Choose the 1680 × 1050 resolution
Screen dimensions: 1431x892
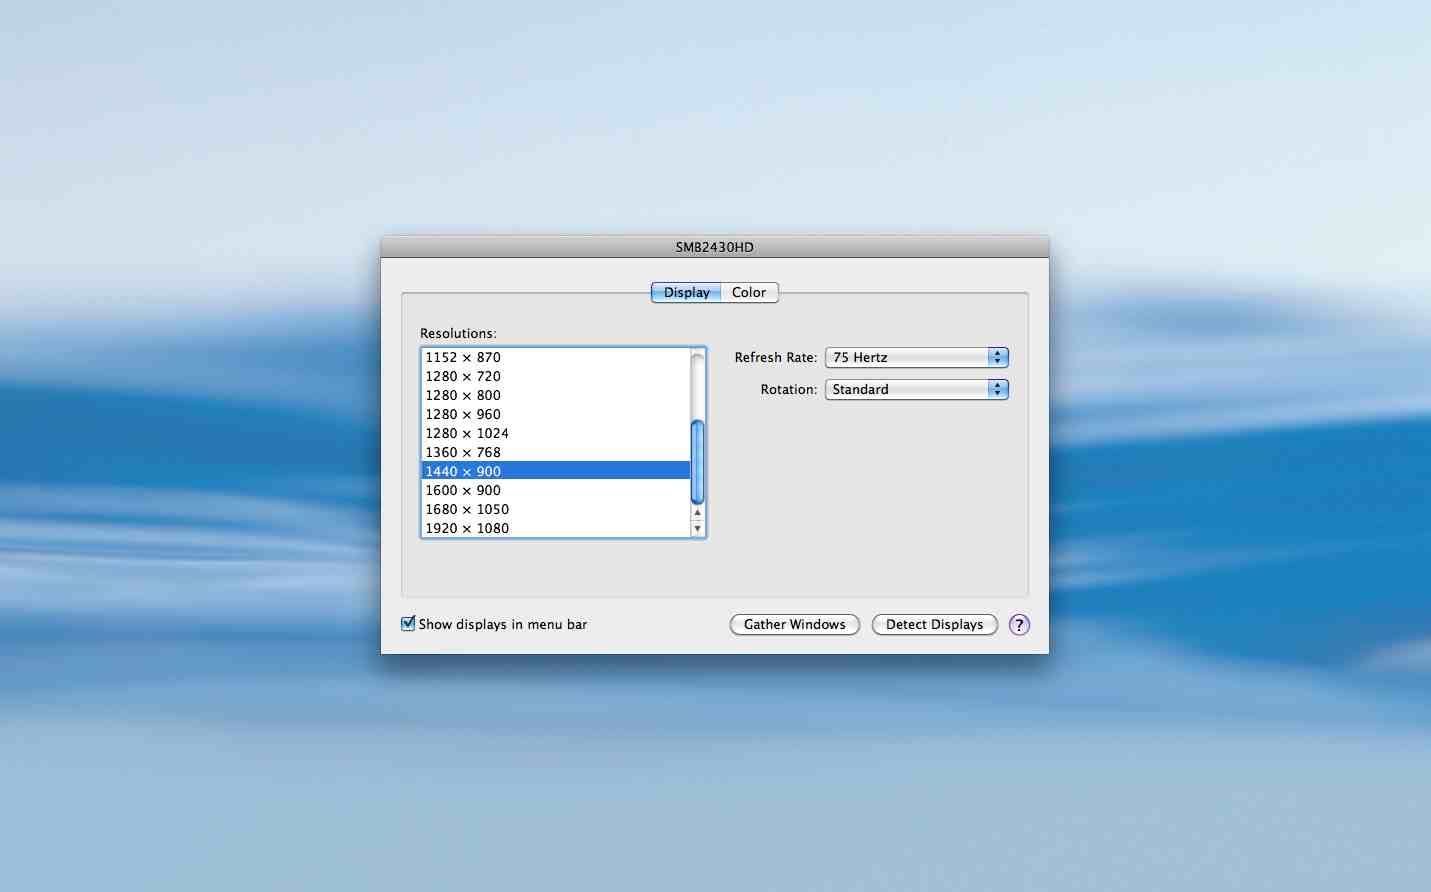467,510
